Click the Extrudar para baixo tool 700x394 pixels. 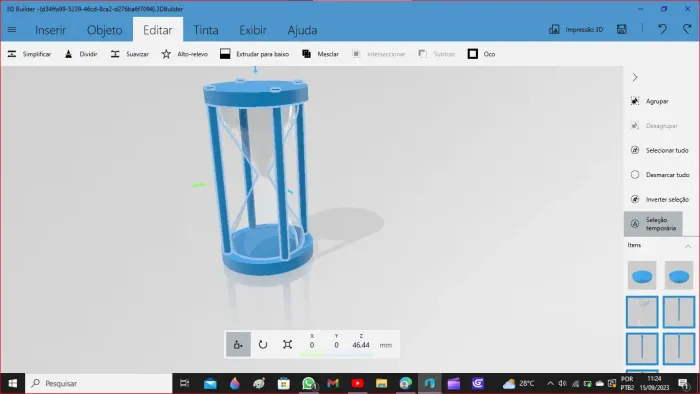(254, 54)
